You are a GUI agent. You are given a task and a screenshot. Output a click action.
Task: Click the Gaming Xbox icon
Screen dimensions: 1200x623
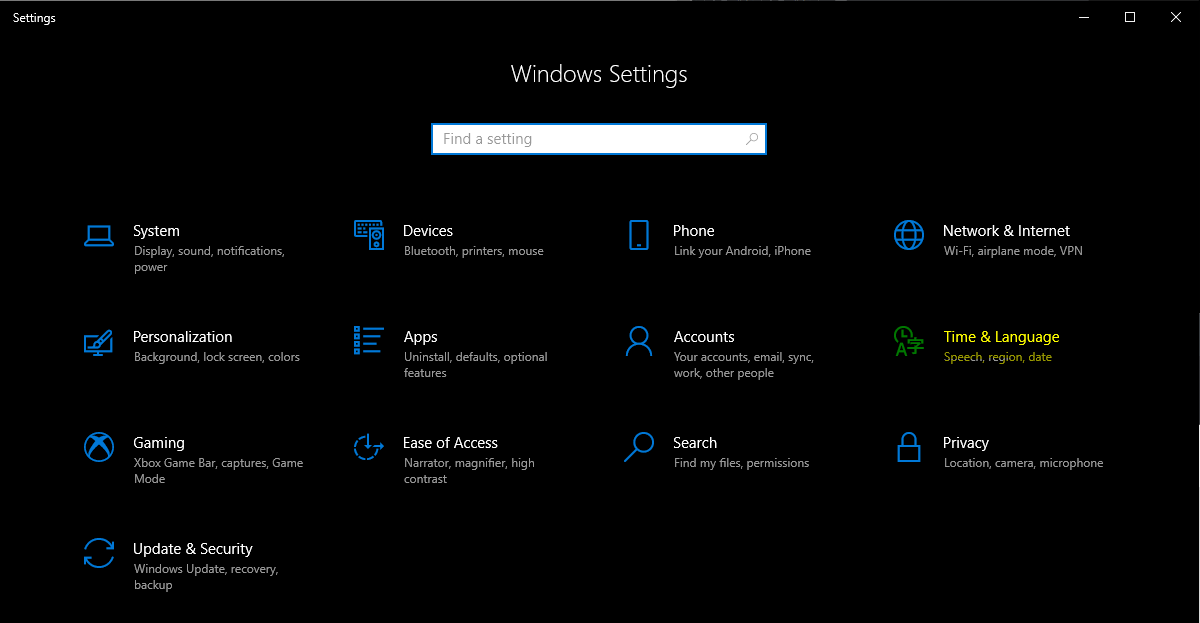point(99,447)
